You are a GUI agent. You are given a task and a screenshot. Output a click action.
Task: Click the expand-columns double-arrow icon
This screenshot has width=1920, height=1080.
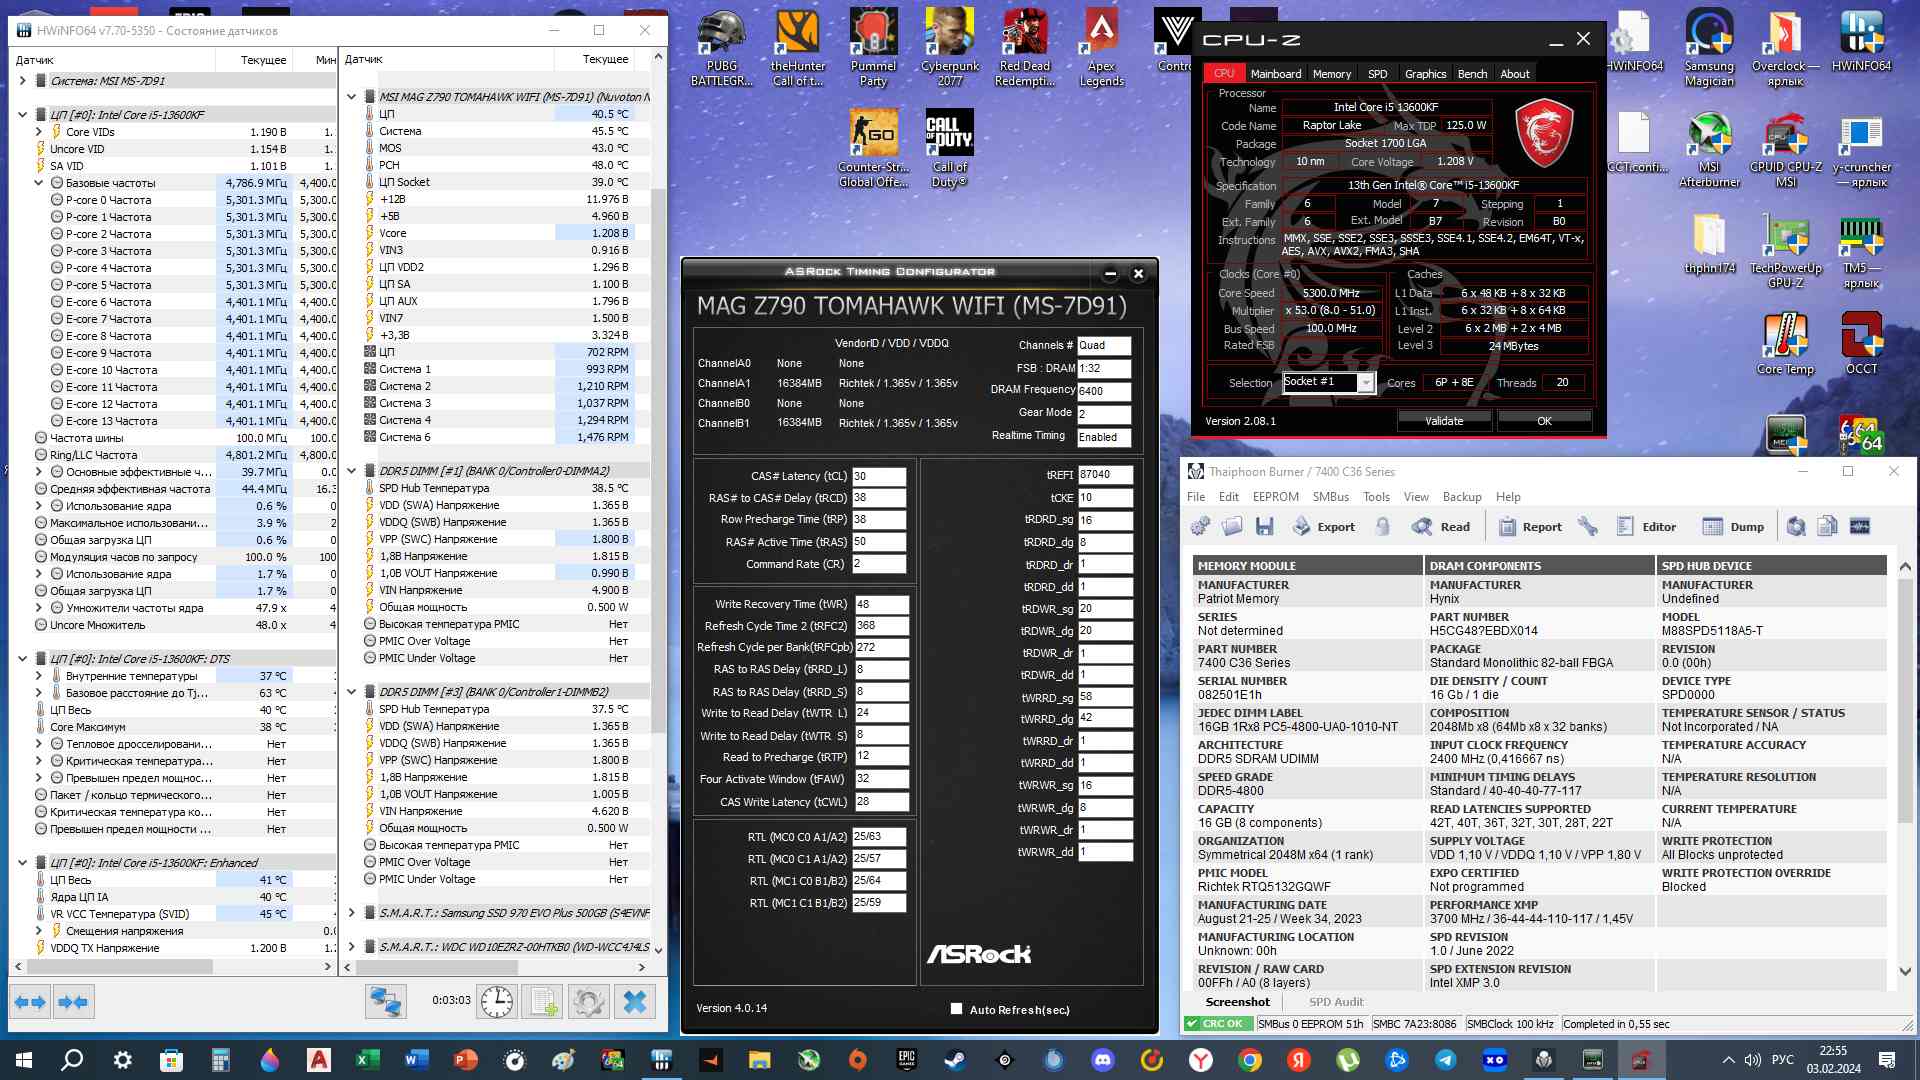point(30,1001)
